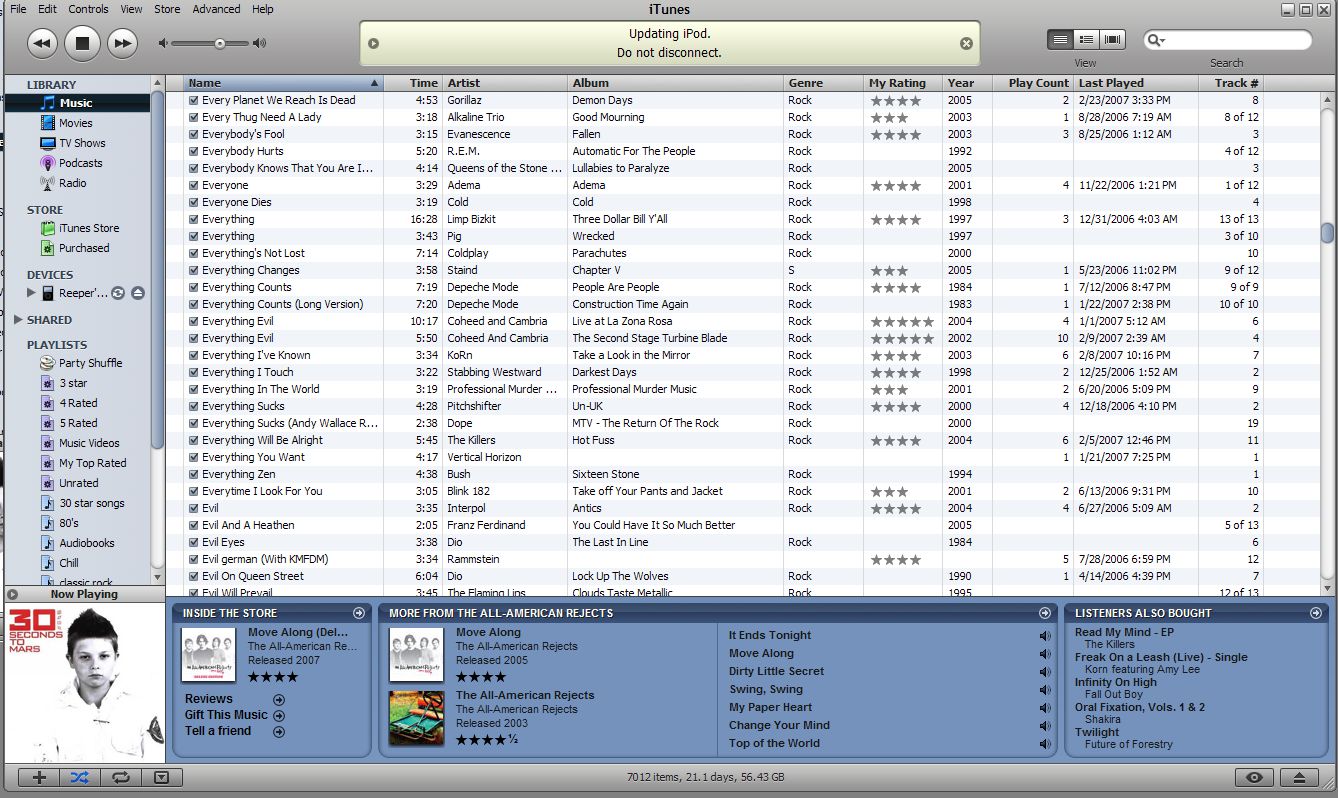Open the Controls menu
1338x798 pixels.
click(x=88, y=9)
